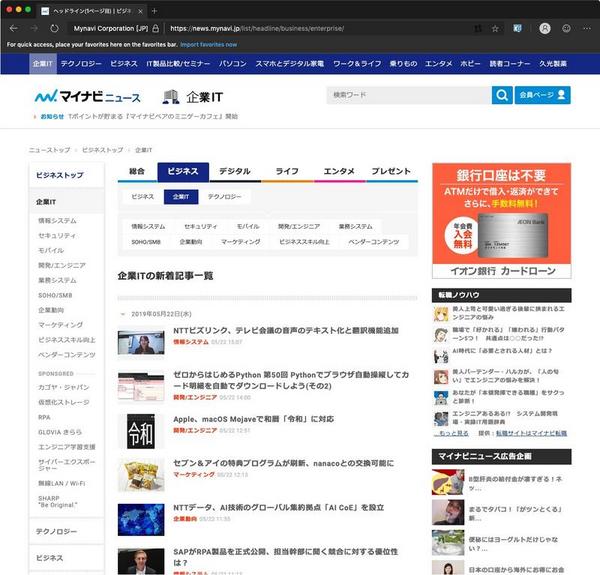Open SOHO/SMB in the left sidebar
Screen dimensions: 600x575
(55, 295)
